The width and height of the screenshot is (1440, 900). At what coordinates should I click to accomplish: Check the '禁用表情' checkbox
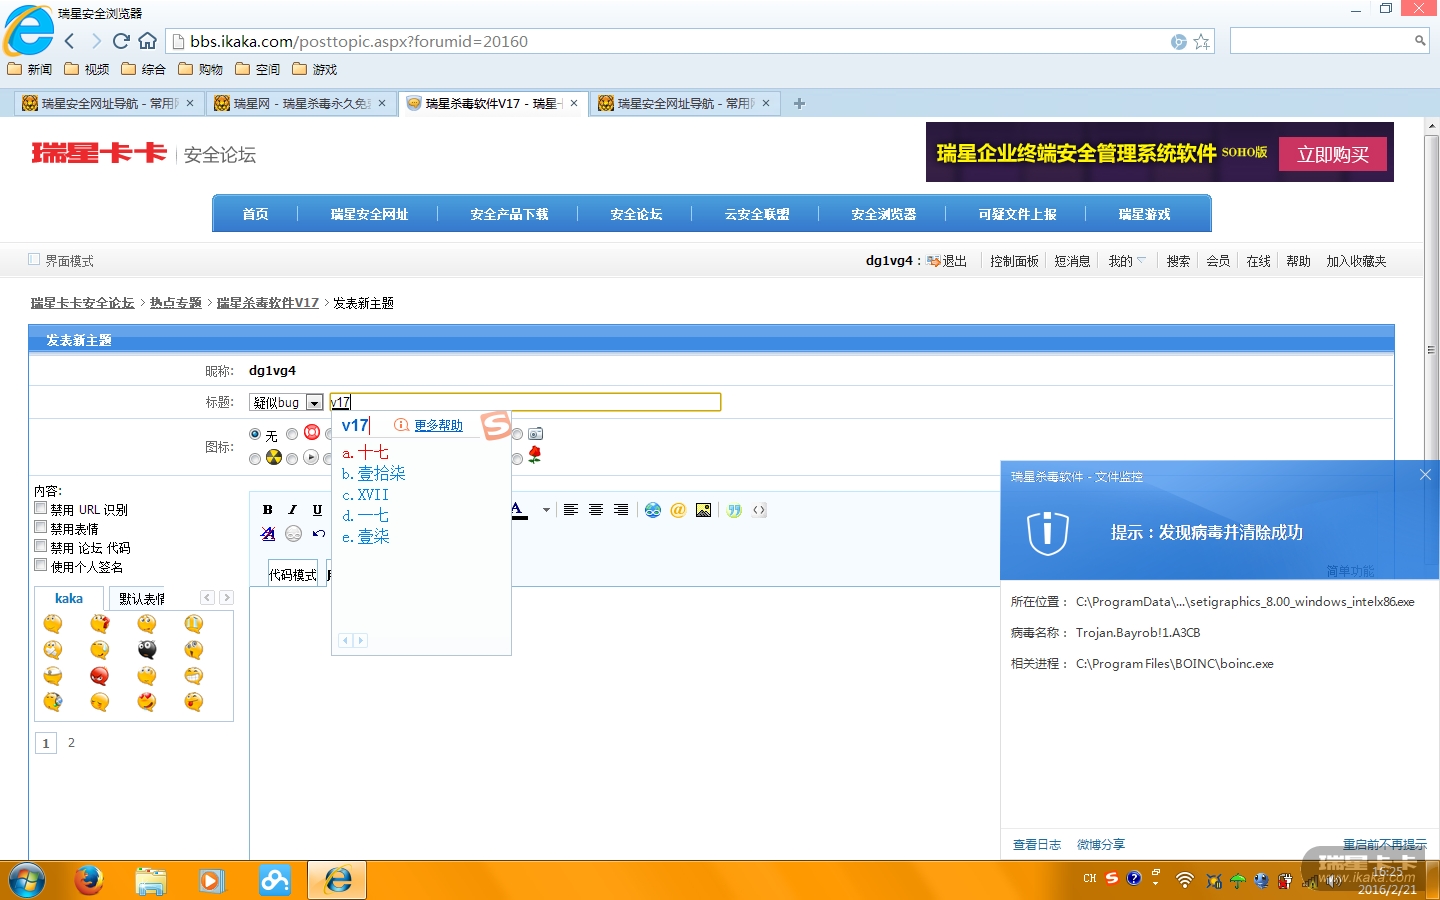tap(41, 527)
